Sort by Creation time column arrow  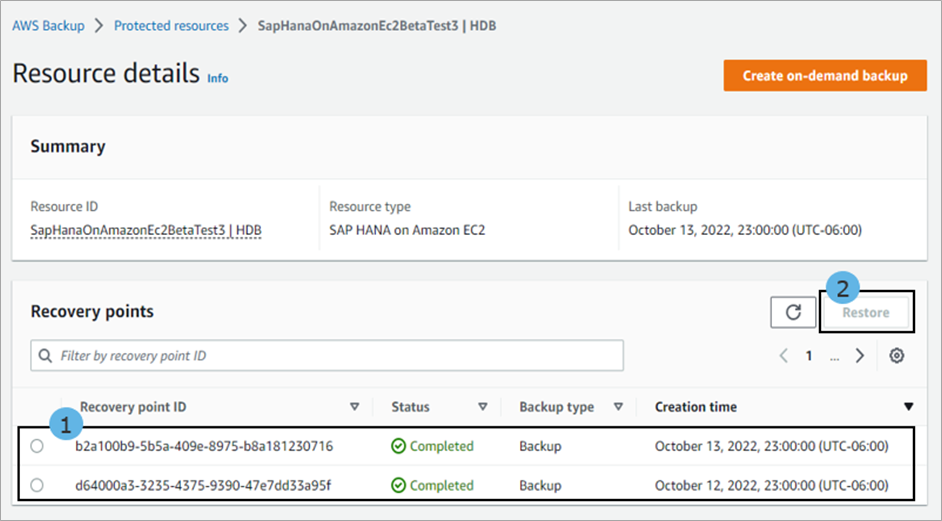pyautogui.click(x=908, y=407)
